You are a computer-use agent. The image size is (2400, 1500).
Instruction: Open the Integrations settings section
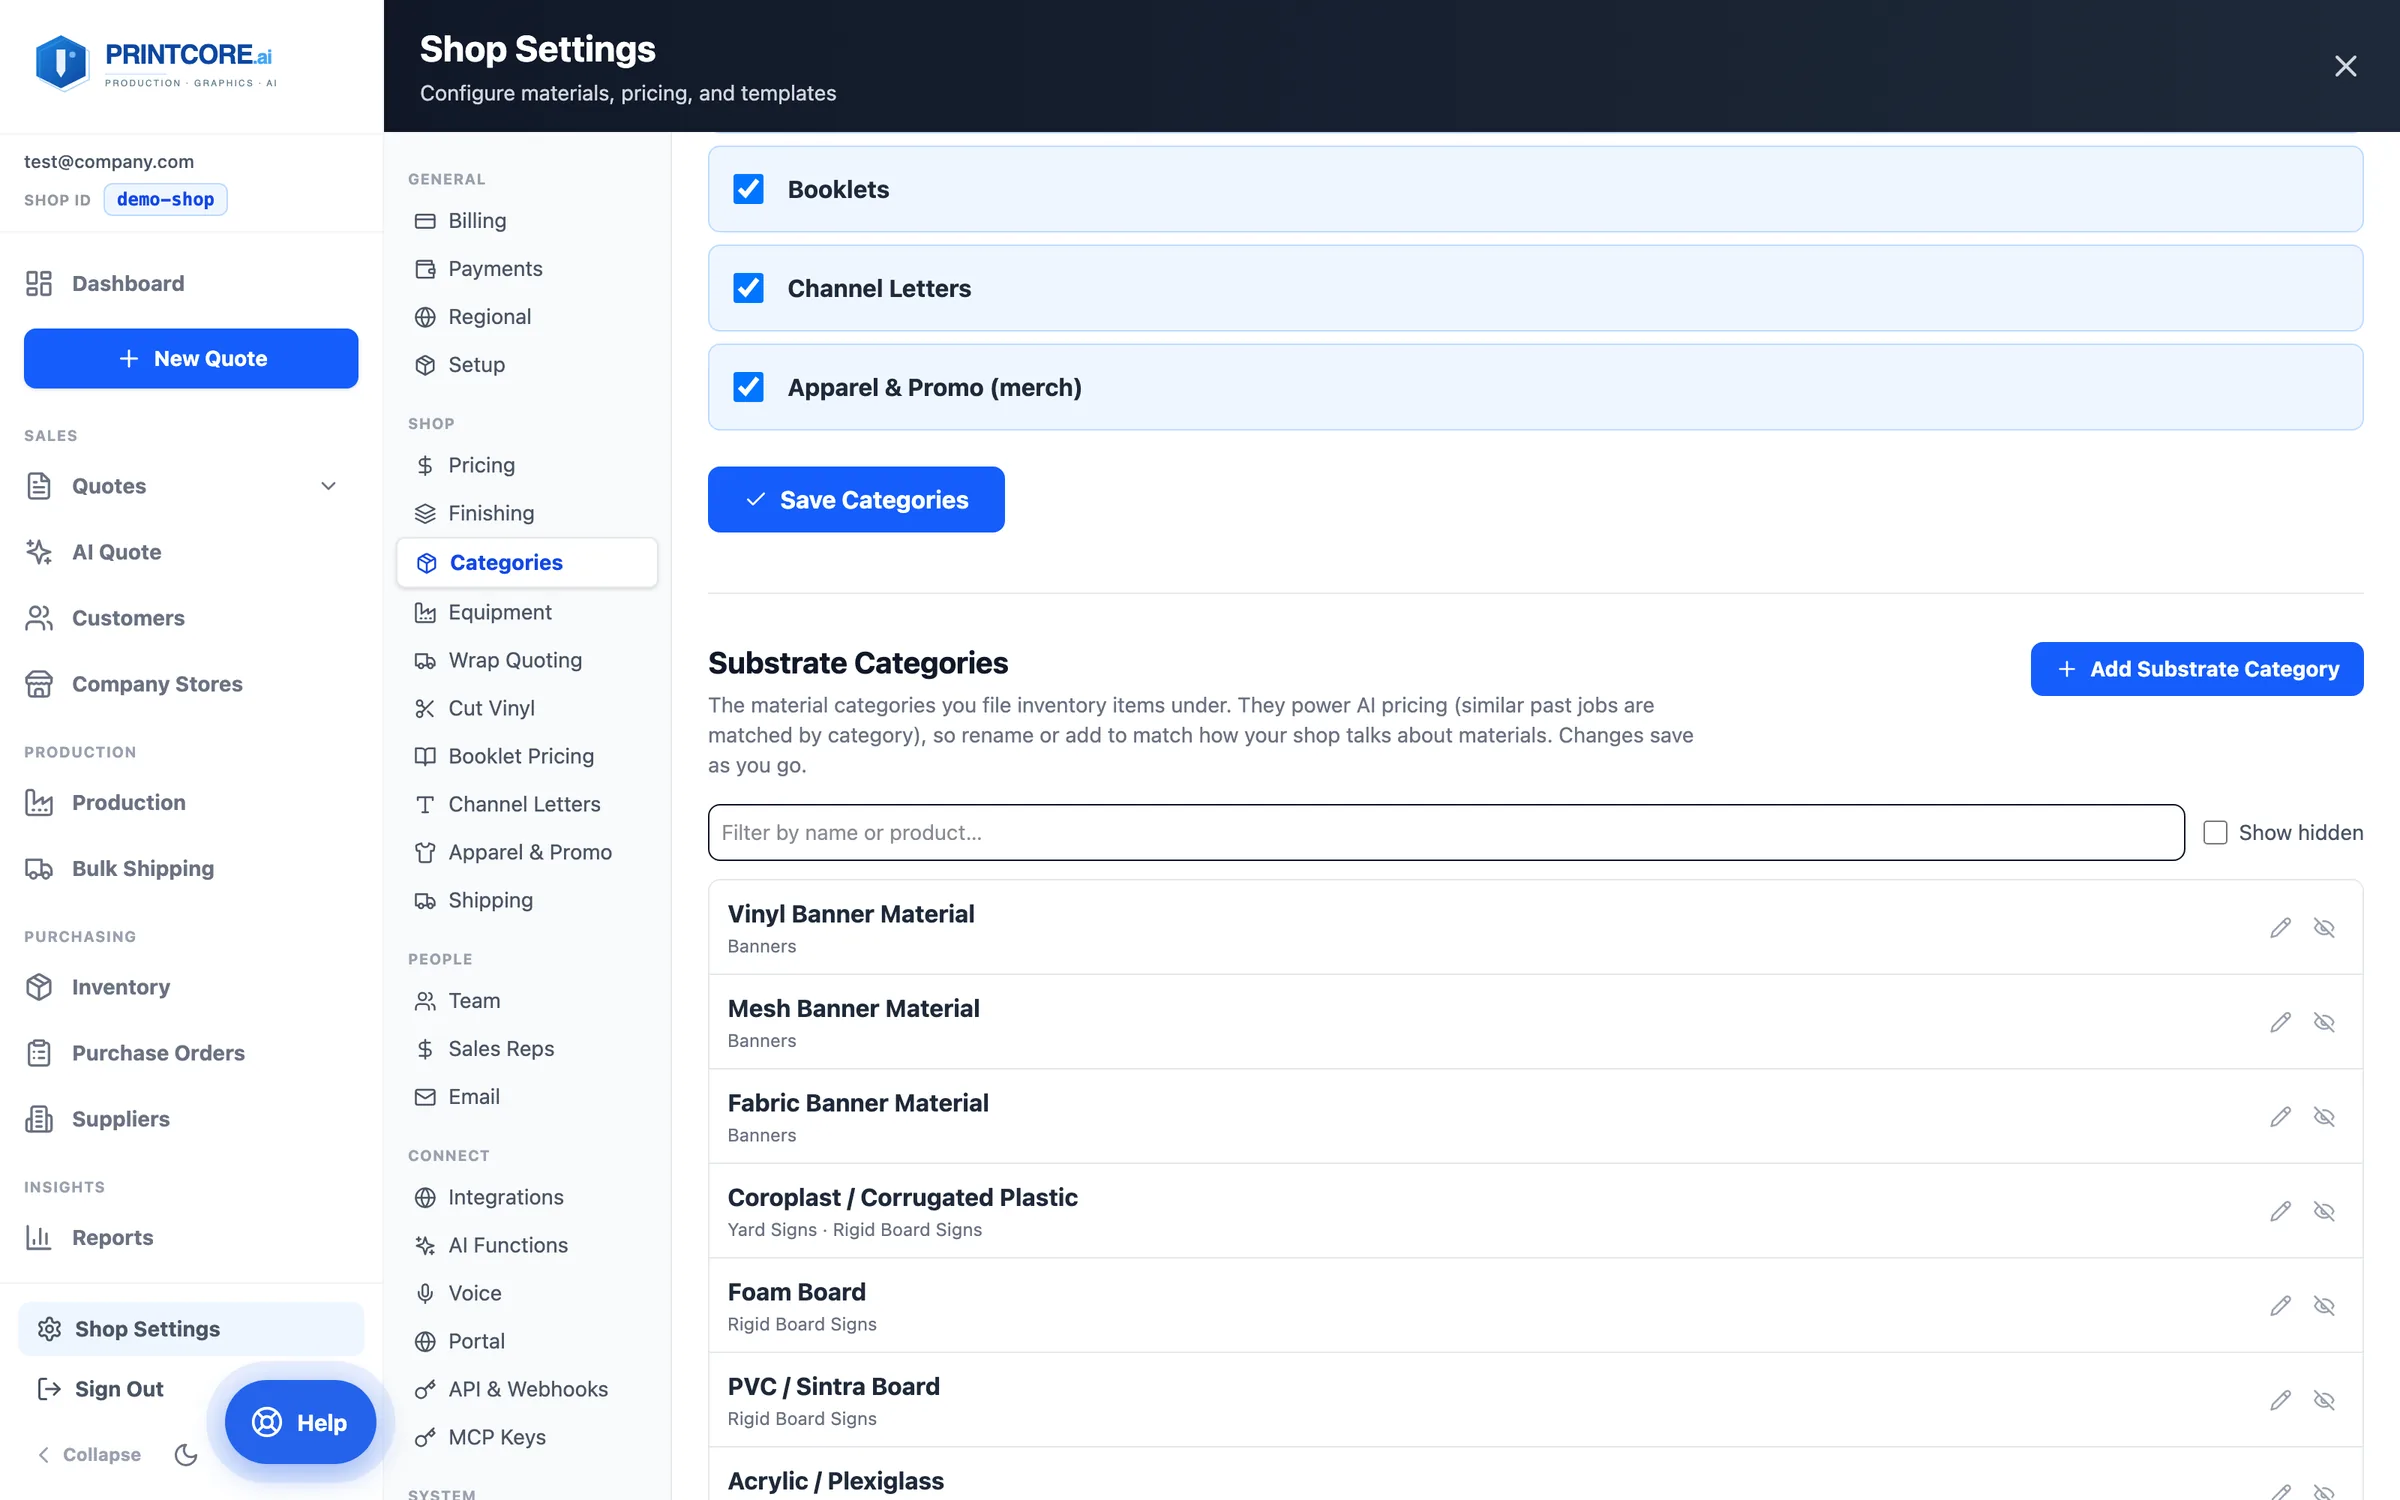coord(527,1197)
